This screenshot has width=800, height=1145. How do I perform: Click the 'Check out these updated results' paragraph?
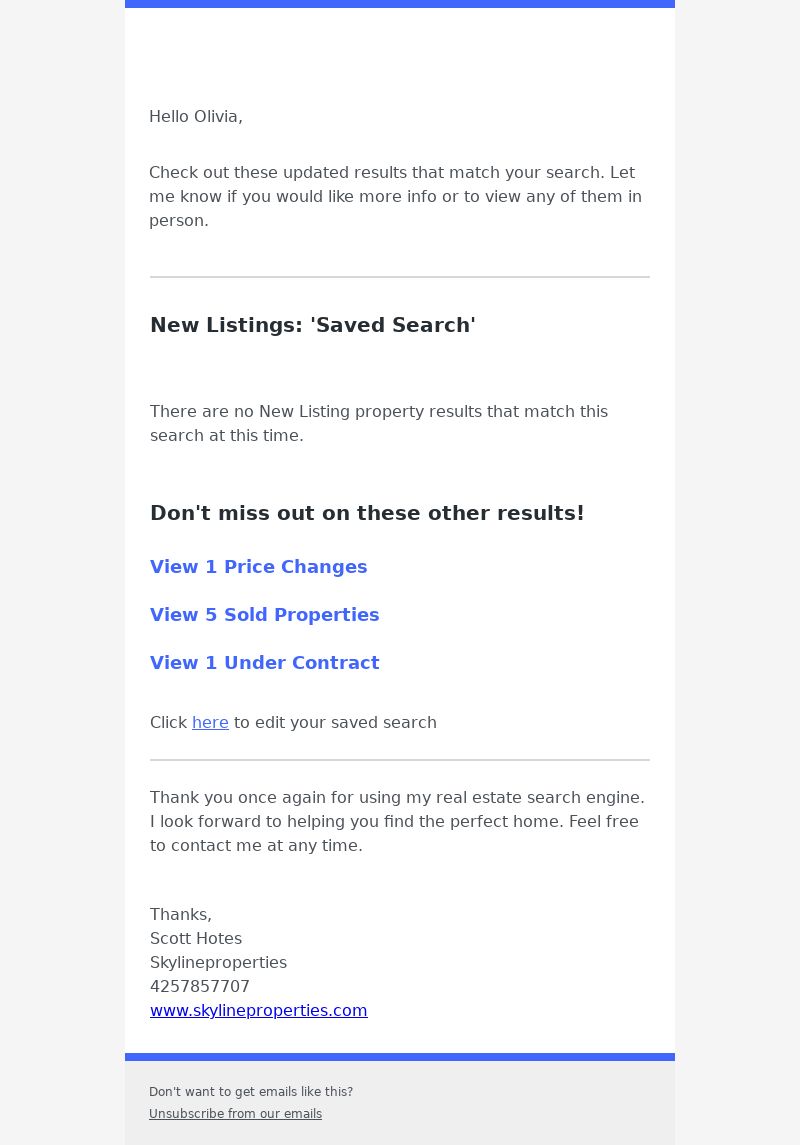tap(396, 196)
